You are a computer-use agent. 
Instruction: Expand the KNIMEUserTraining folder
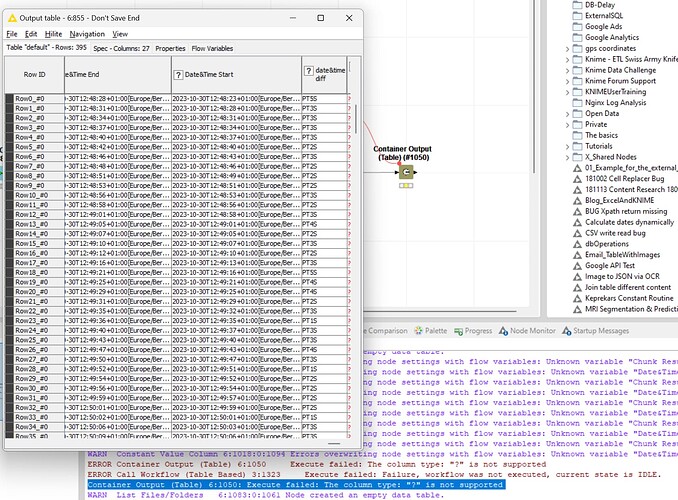567,92
